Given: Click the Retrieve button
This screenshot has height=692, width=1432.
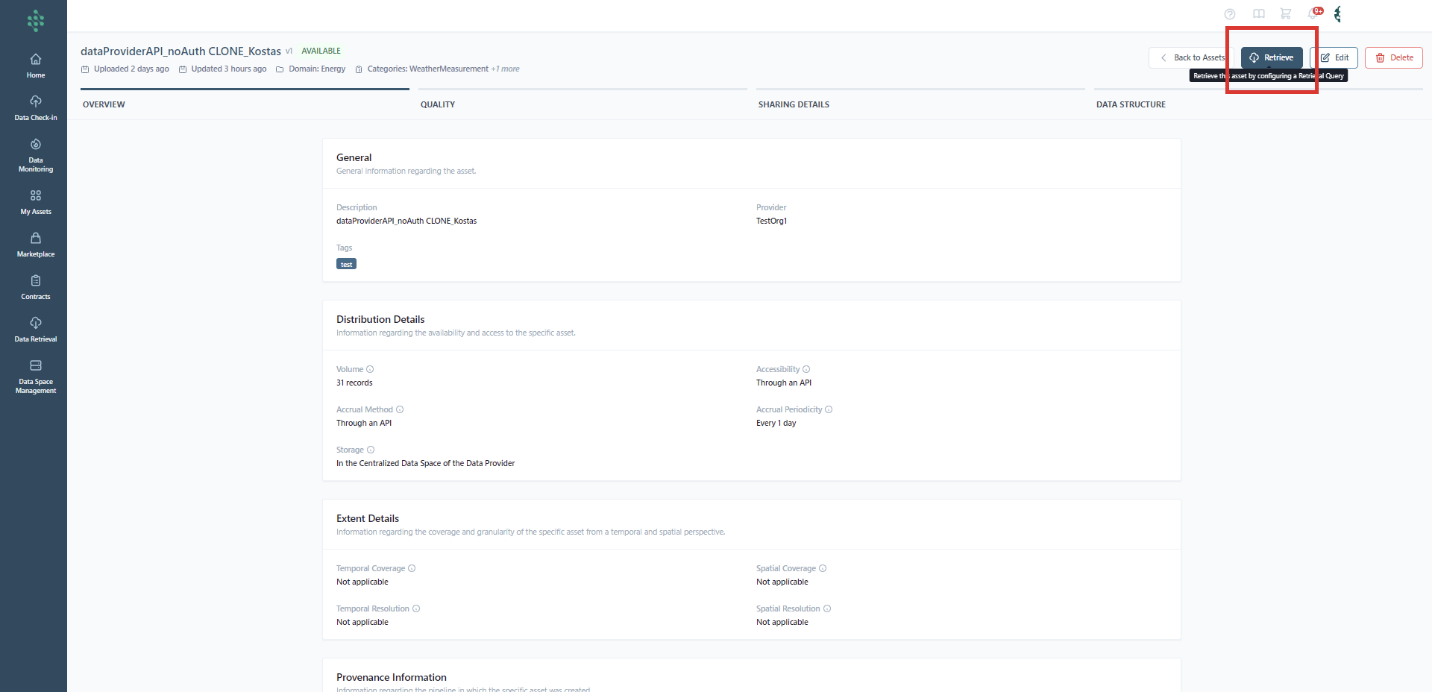Looking at the screenshot, I should coord(1272,58).
